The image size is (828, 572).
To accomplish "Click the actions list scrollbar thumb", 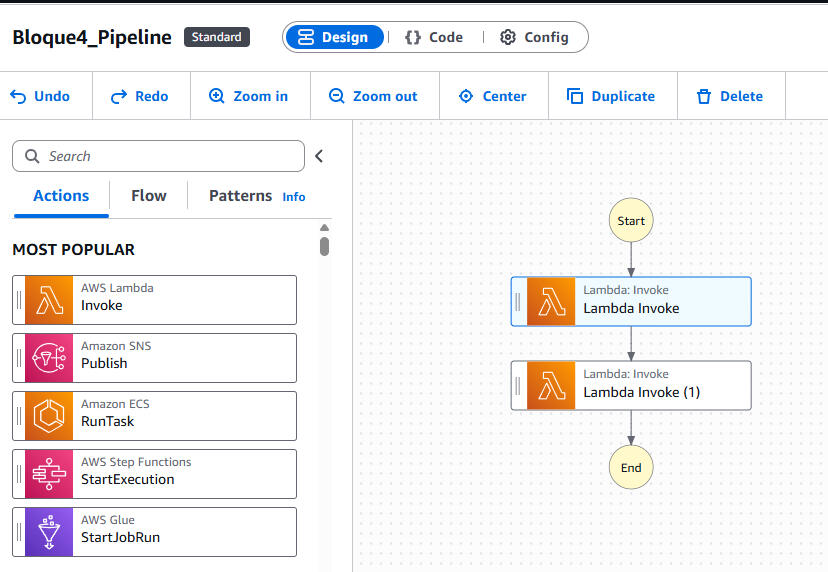I will [324, 245].
